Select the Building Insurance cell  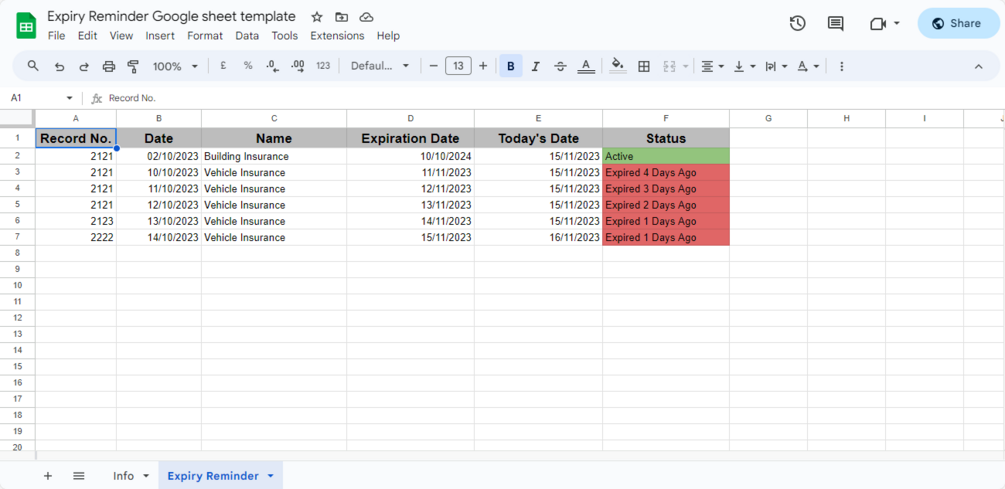(x=274, y=156)
